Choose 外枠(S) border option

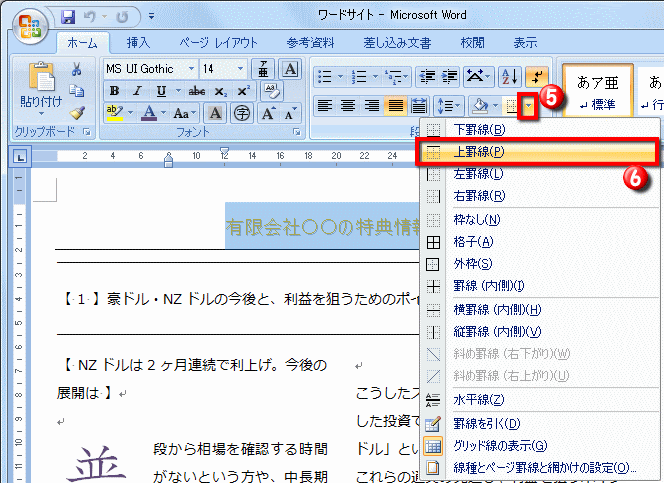pos(540,264)
